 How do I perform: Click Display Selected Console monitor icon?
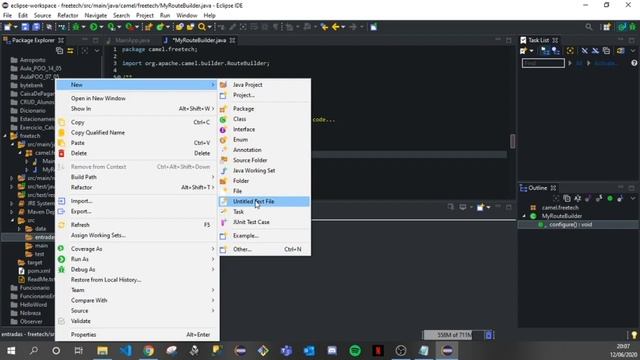click(x=462, y=207)
